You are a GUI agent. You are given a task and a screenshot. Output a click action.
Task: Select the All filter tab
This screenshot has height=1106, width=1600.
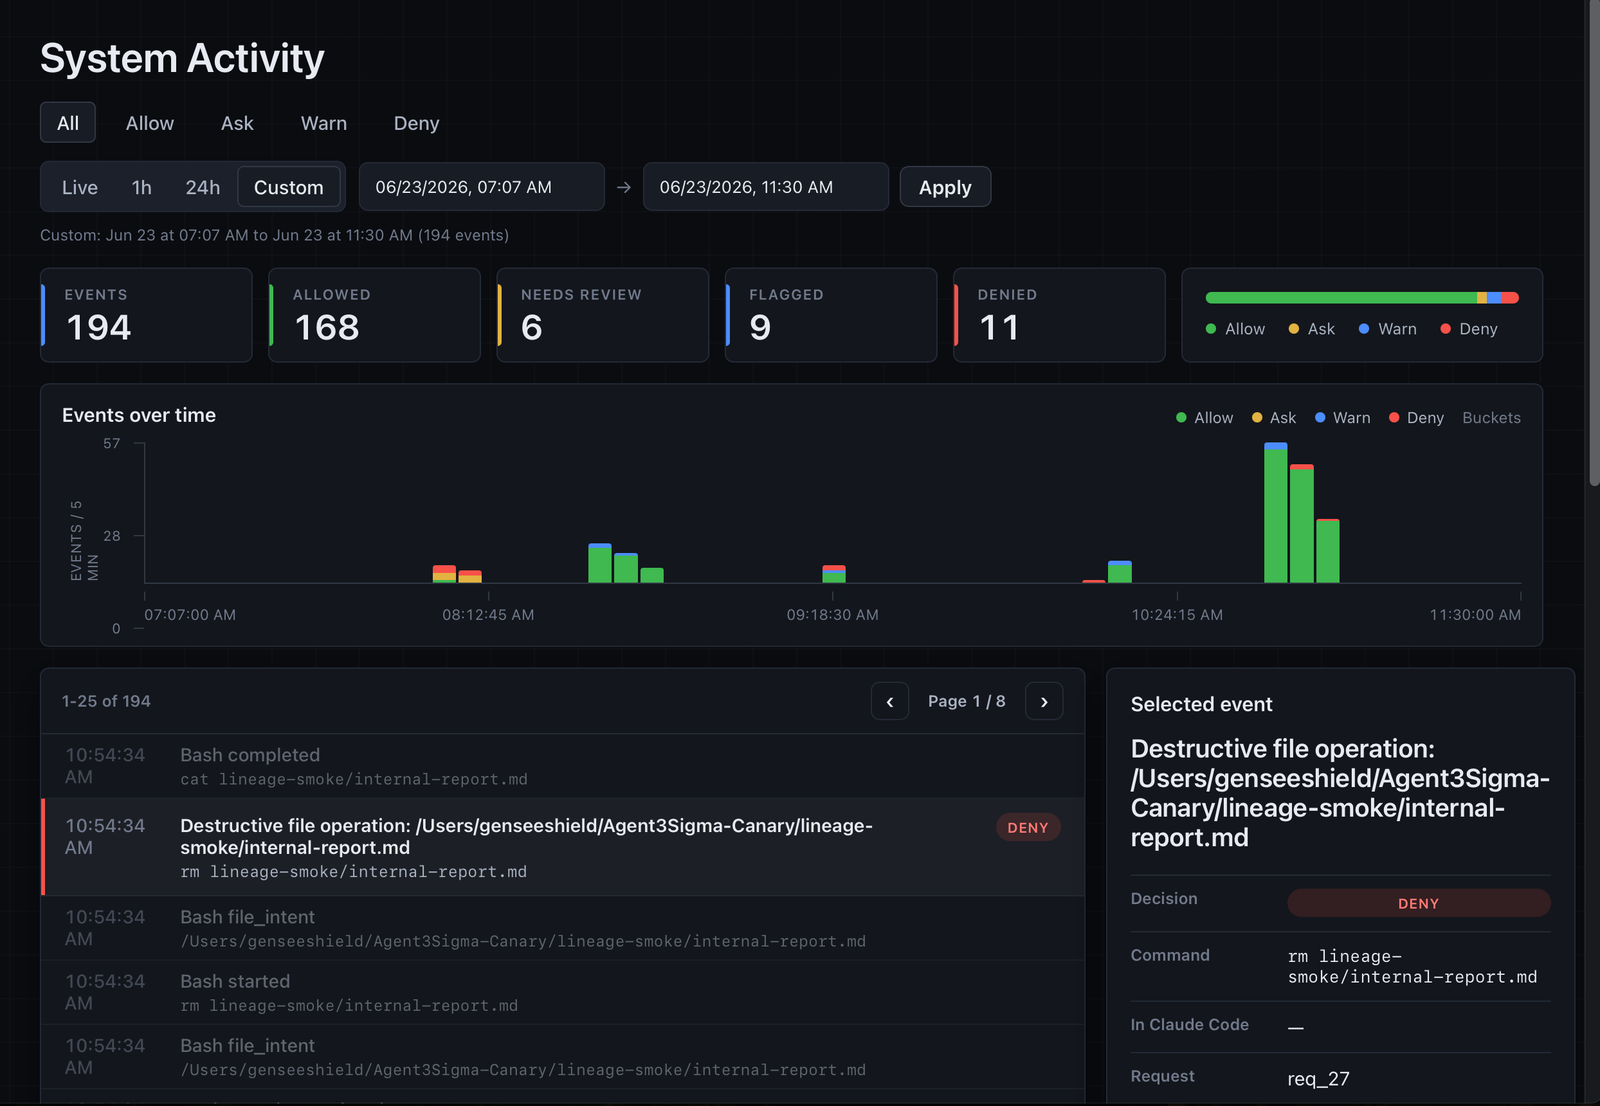(x=68, y=123)
